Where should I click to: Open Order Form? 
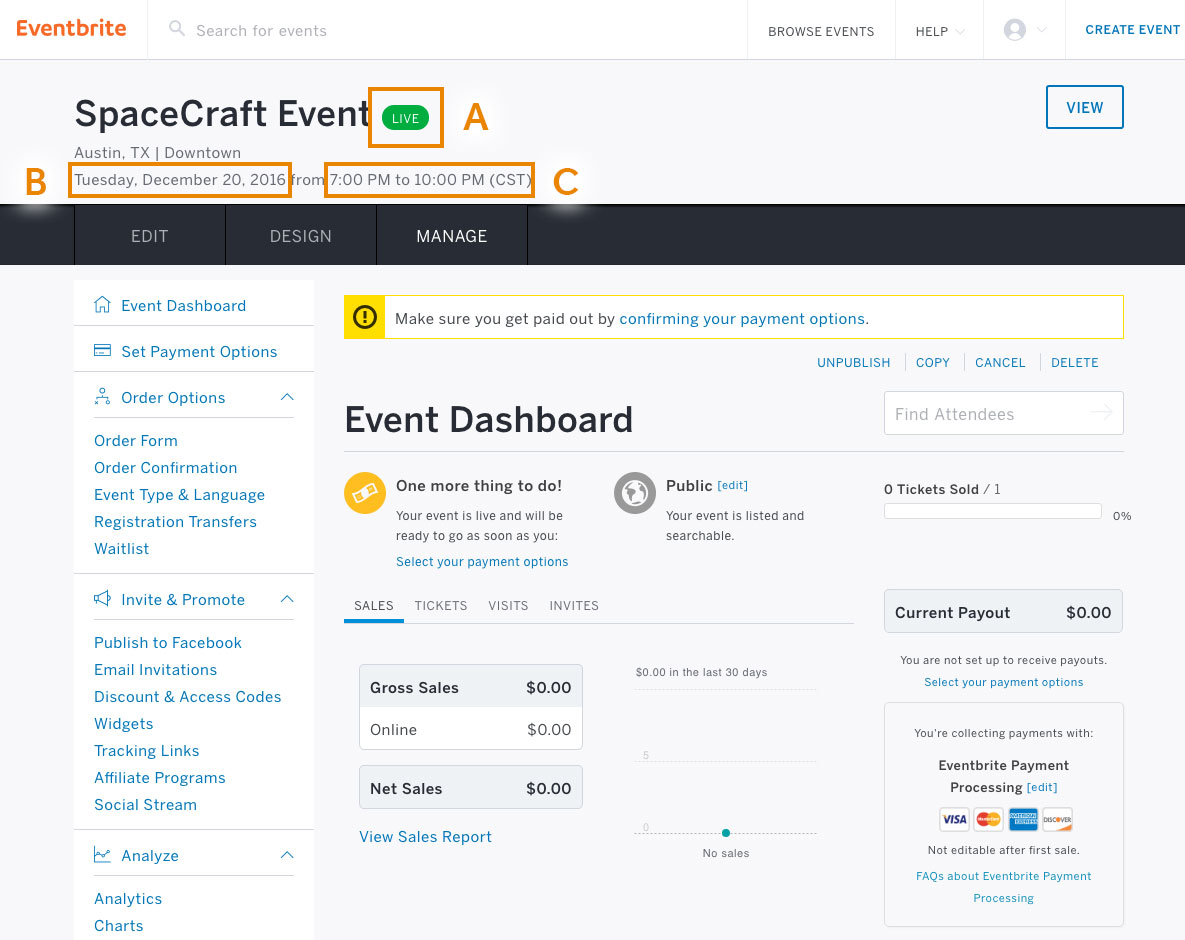coord(136,440)
